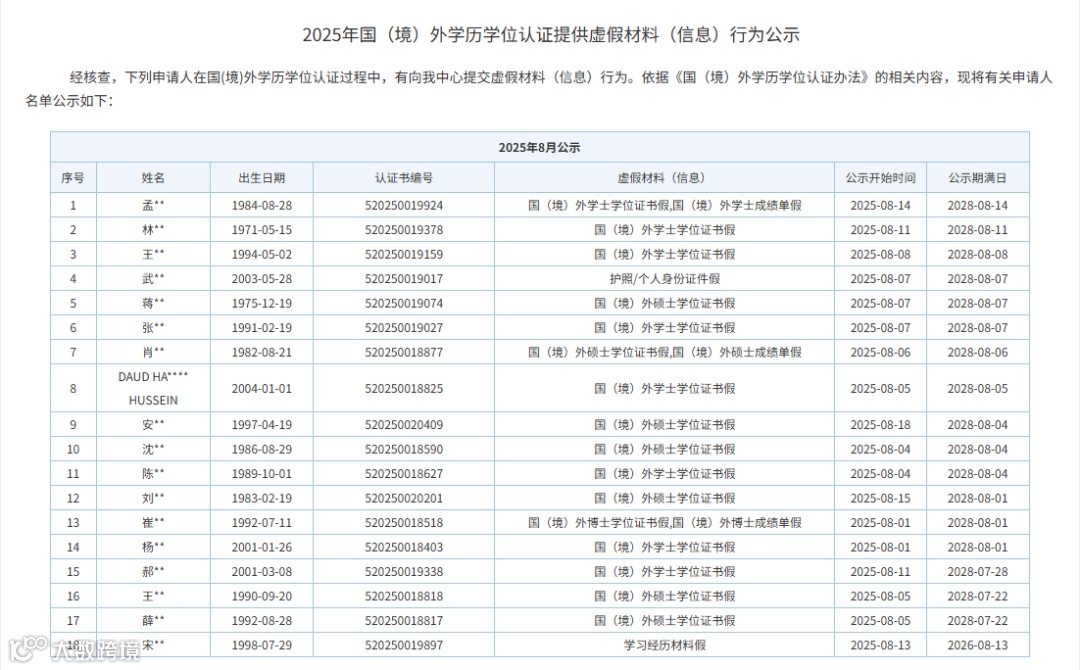The width and height of the screenshot is (1080, 670).
Task: Click the 姓名 column header
Action: 153,178
